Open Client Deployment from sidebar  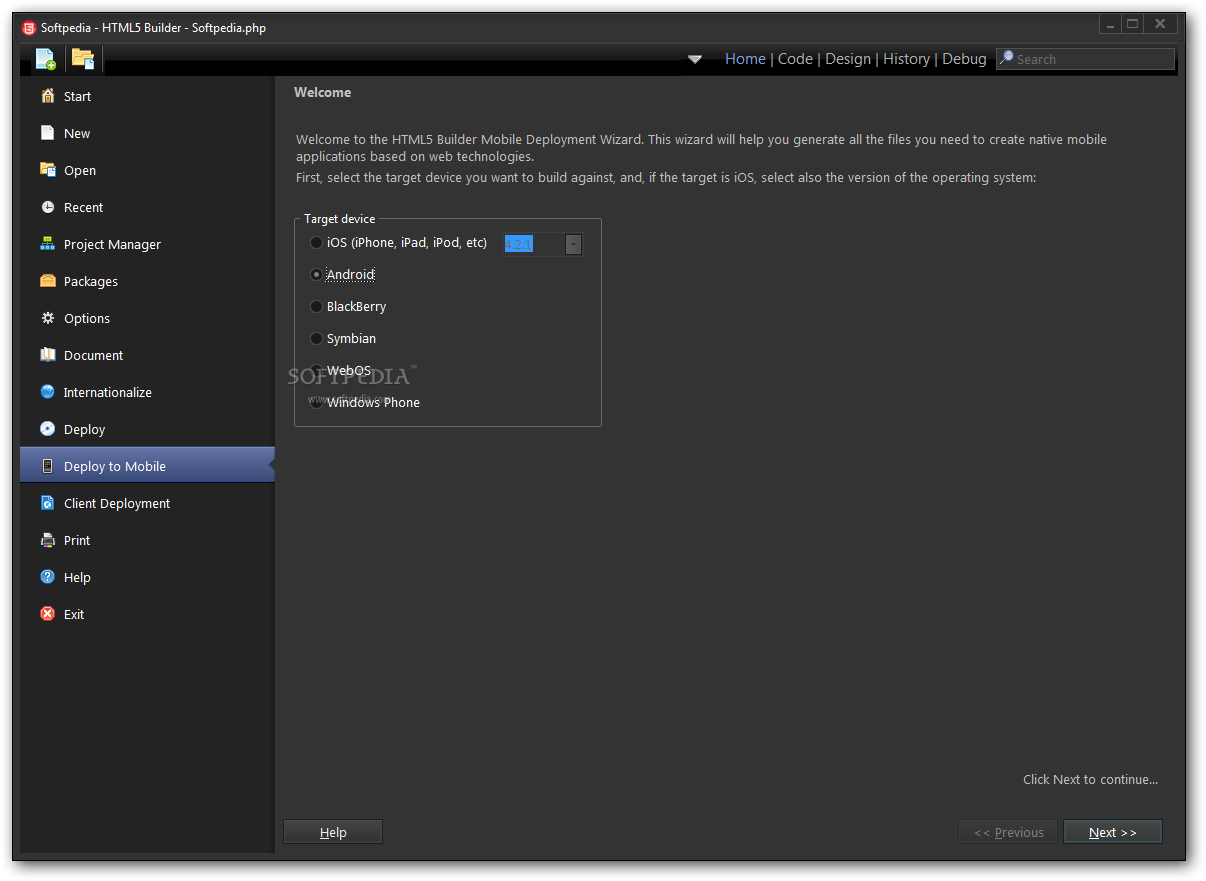(147, 503)
